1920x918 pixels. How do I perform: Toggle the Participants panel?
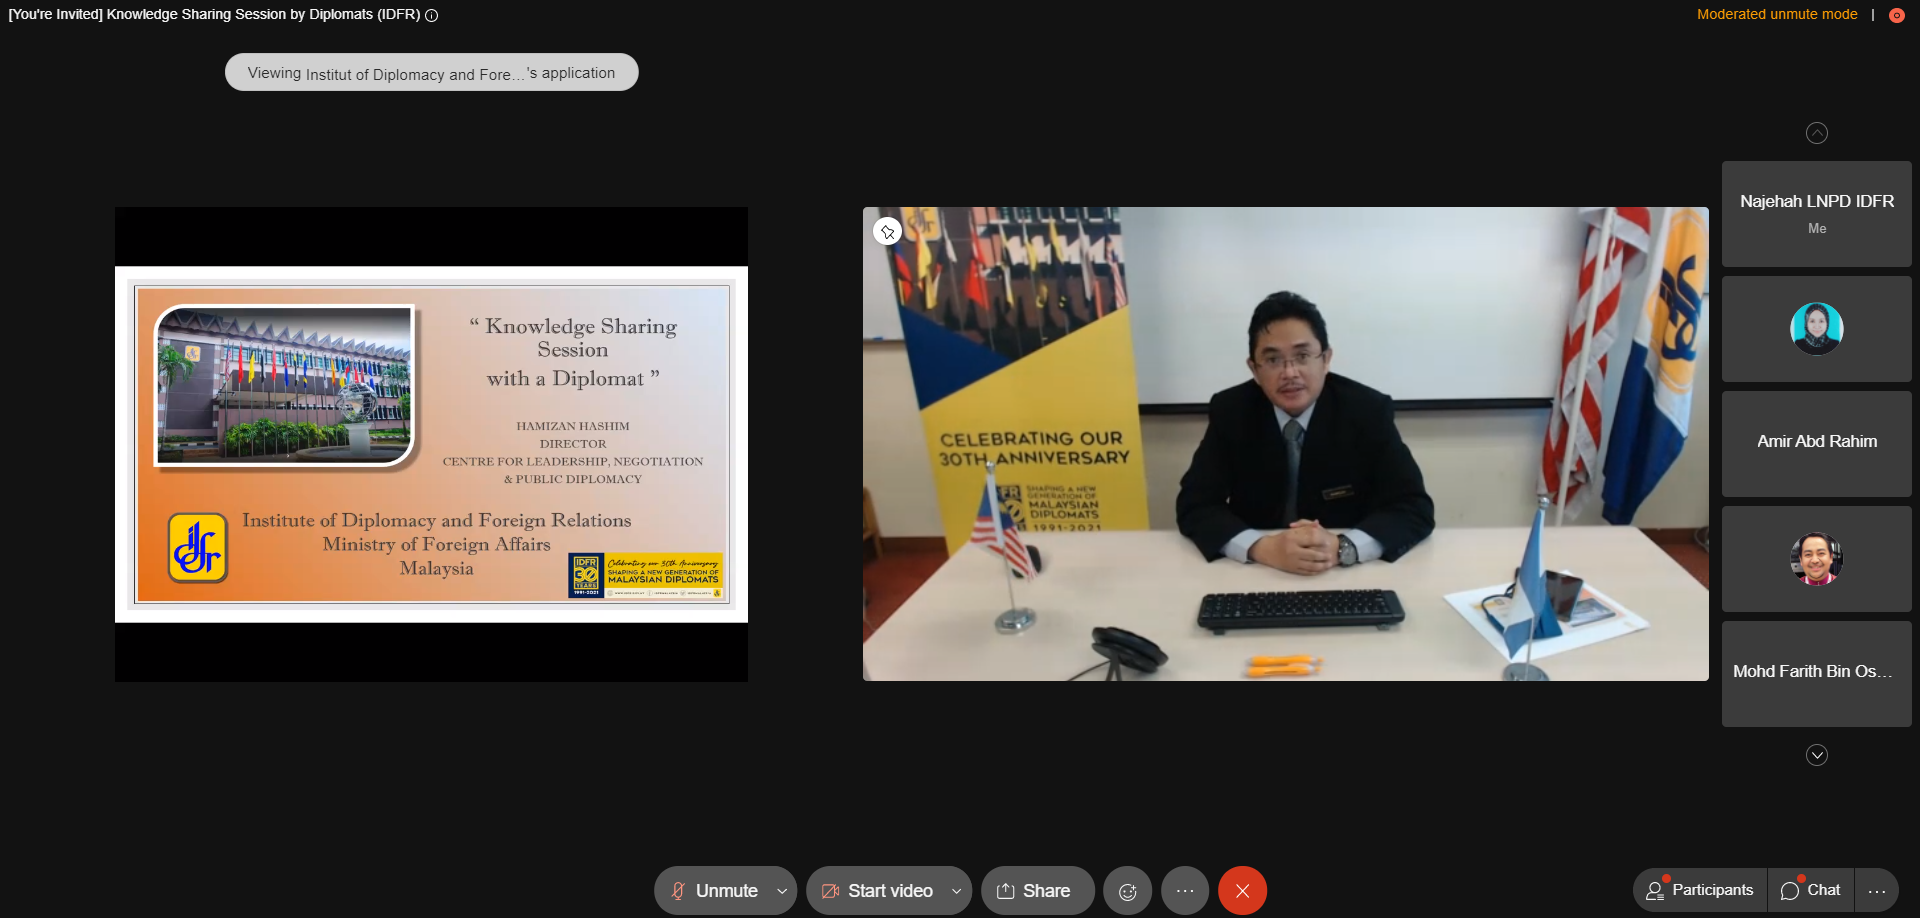(1700, 890)
